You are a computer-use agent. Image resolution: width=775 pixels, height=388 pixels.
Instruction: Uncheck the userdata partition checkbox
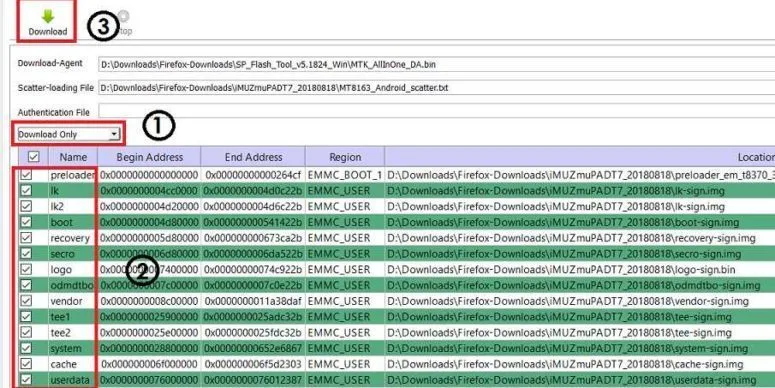pos(26,380)
